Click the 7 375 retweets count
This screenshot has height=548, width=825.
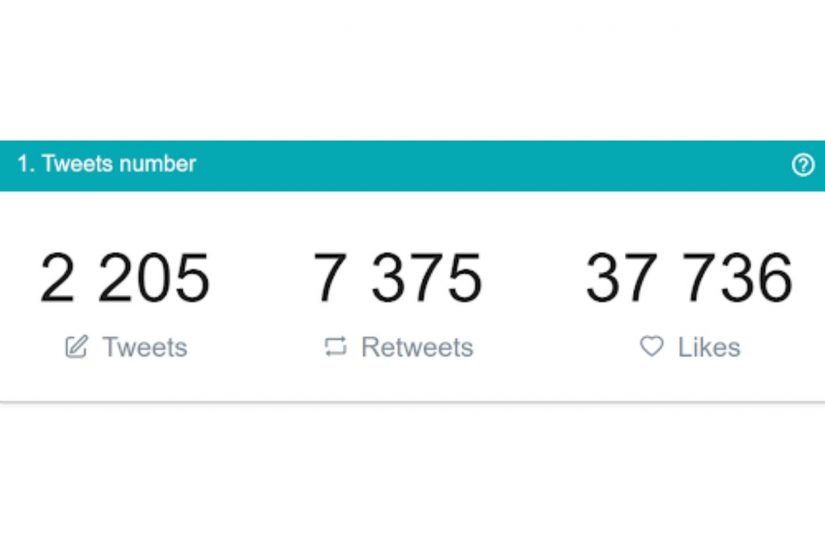coord(398,279)
